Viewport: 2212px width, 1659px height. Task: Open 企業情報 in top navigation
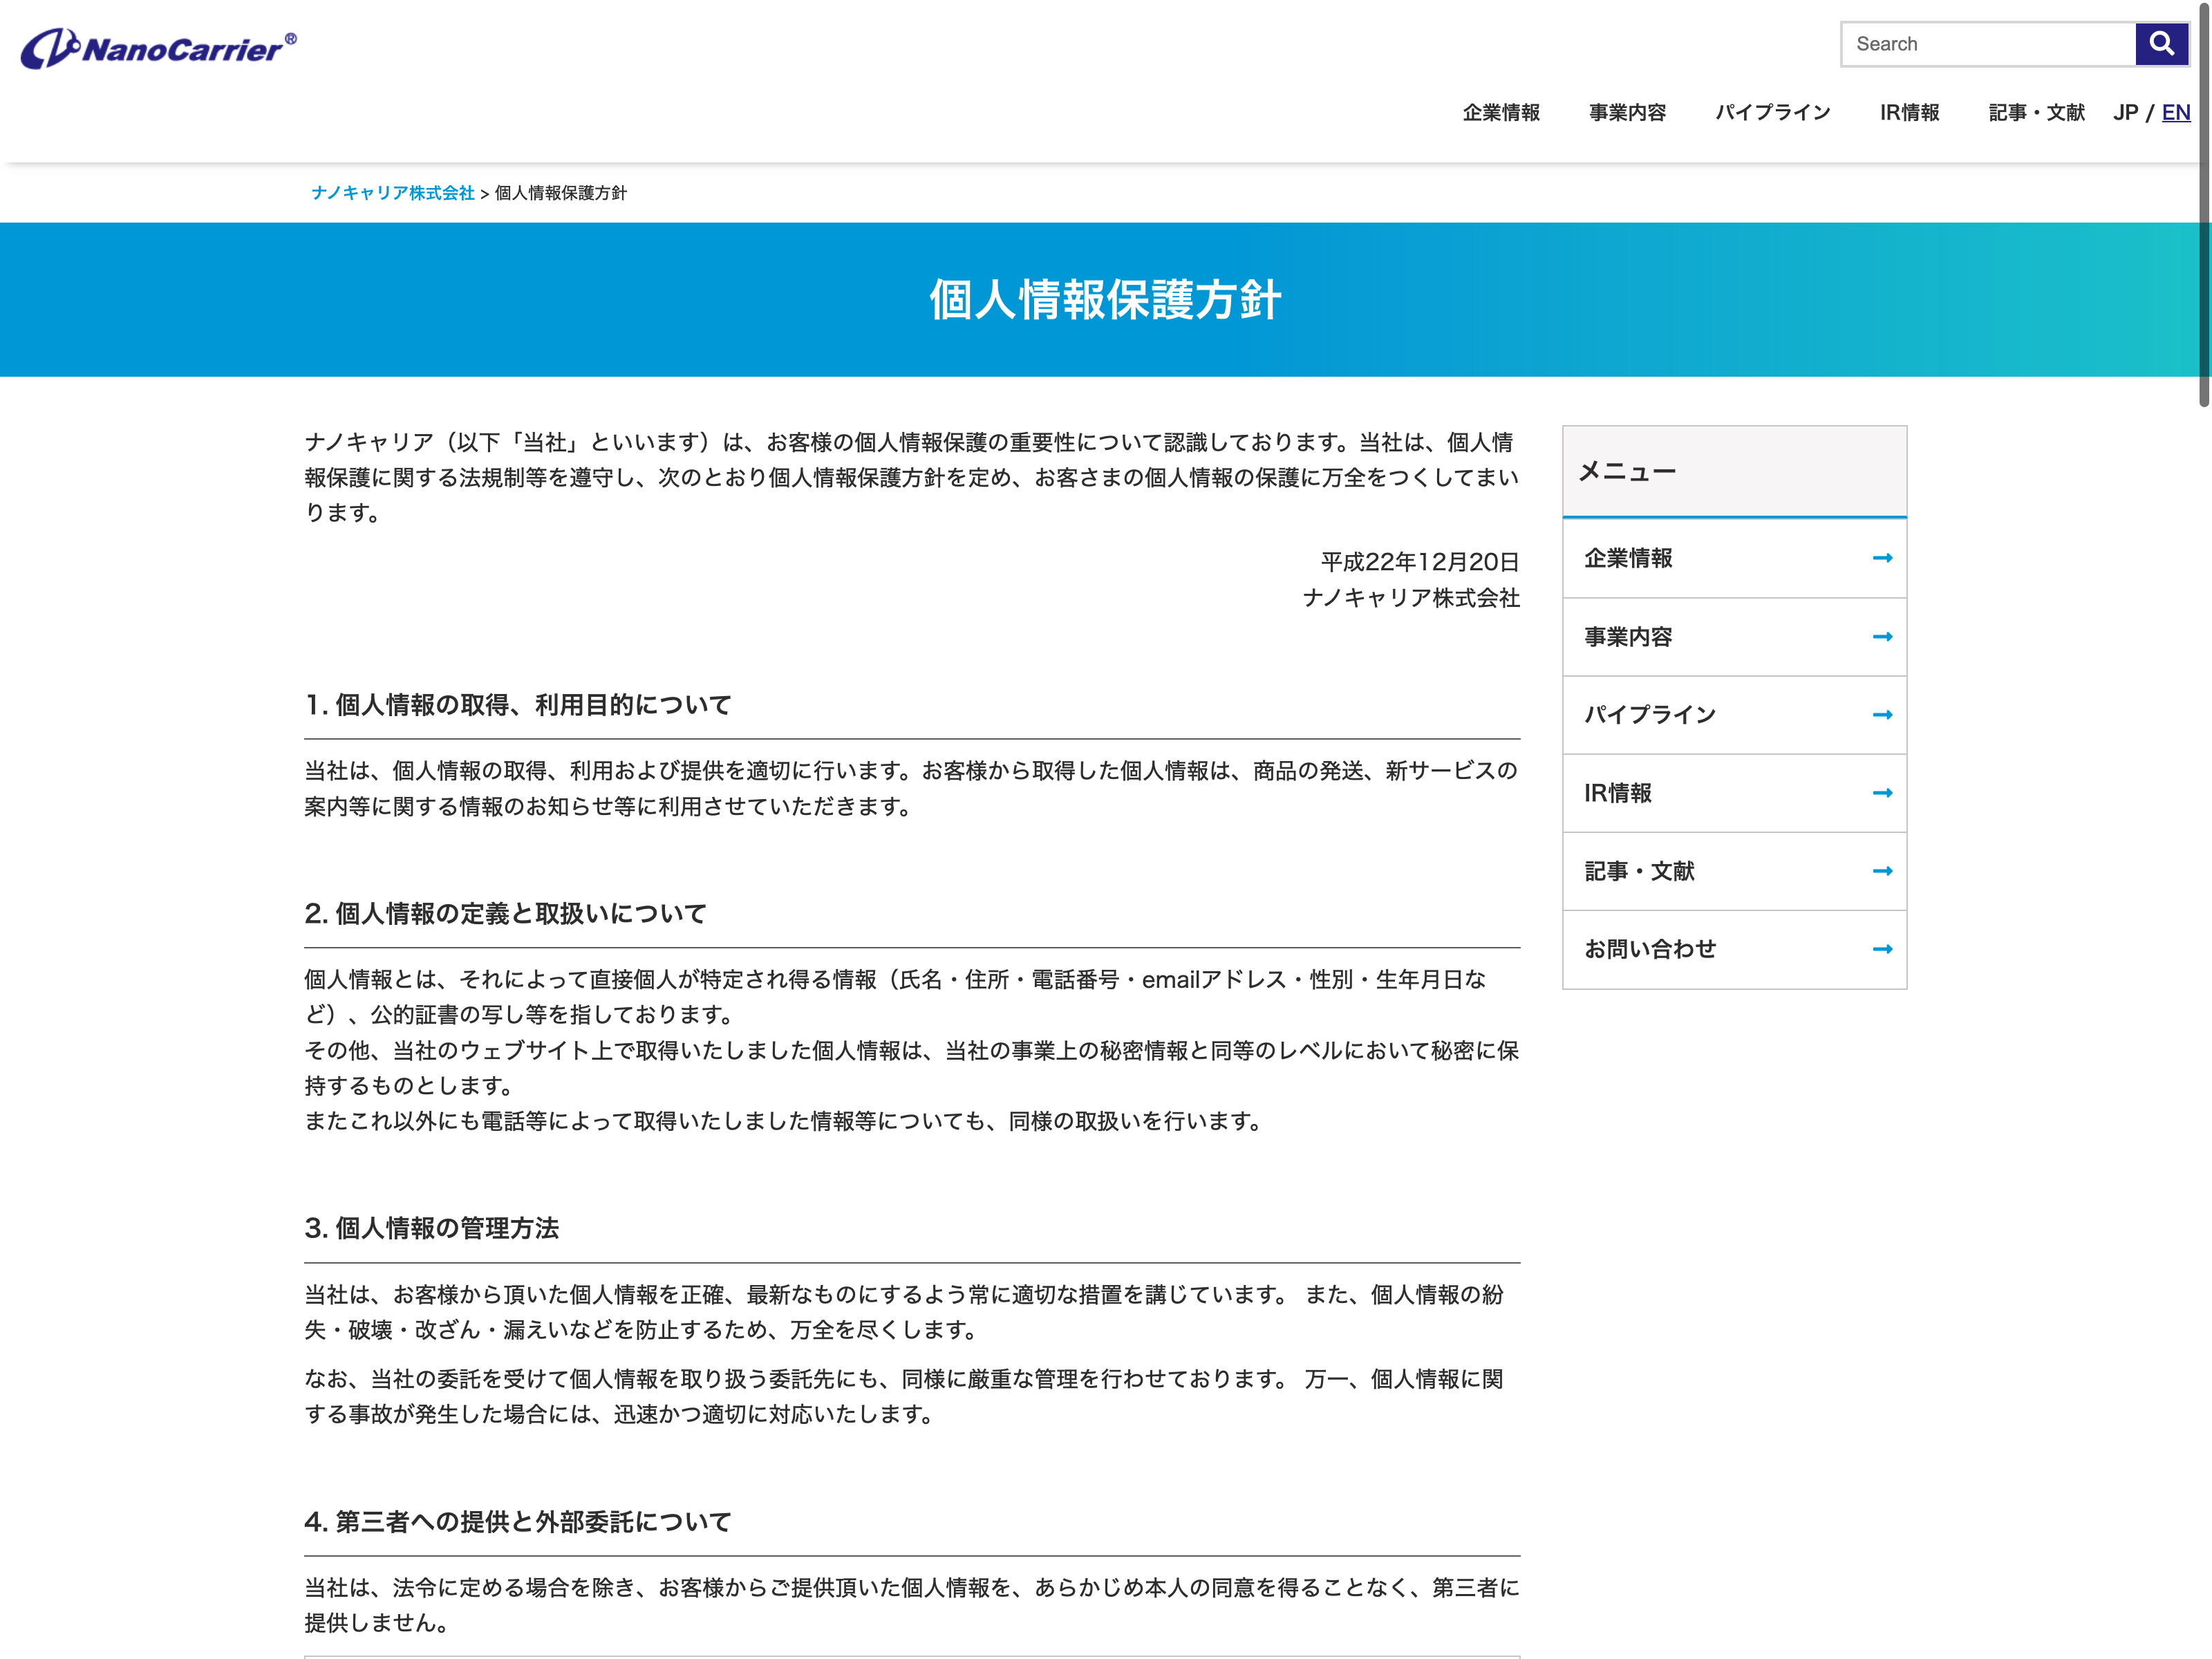pyautogui.click(x=1501, y=113)
